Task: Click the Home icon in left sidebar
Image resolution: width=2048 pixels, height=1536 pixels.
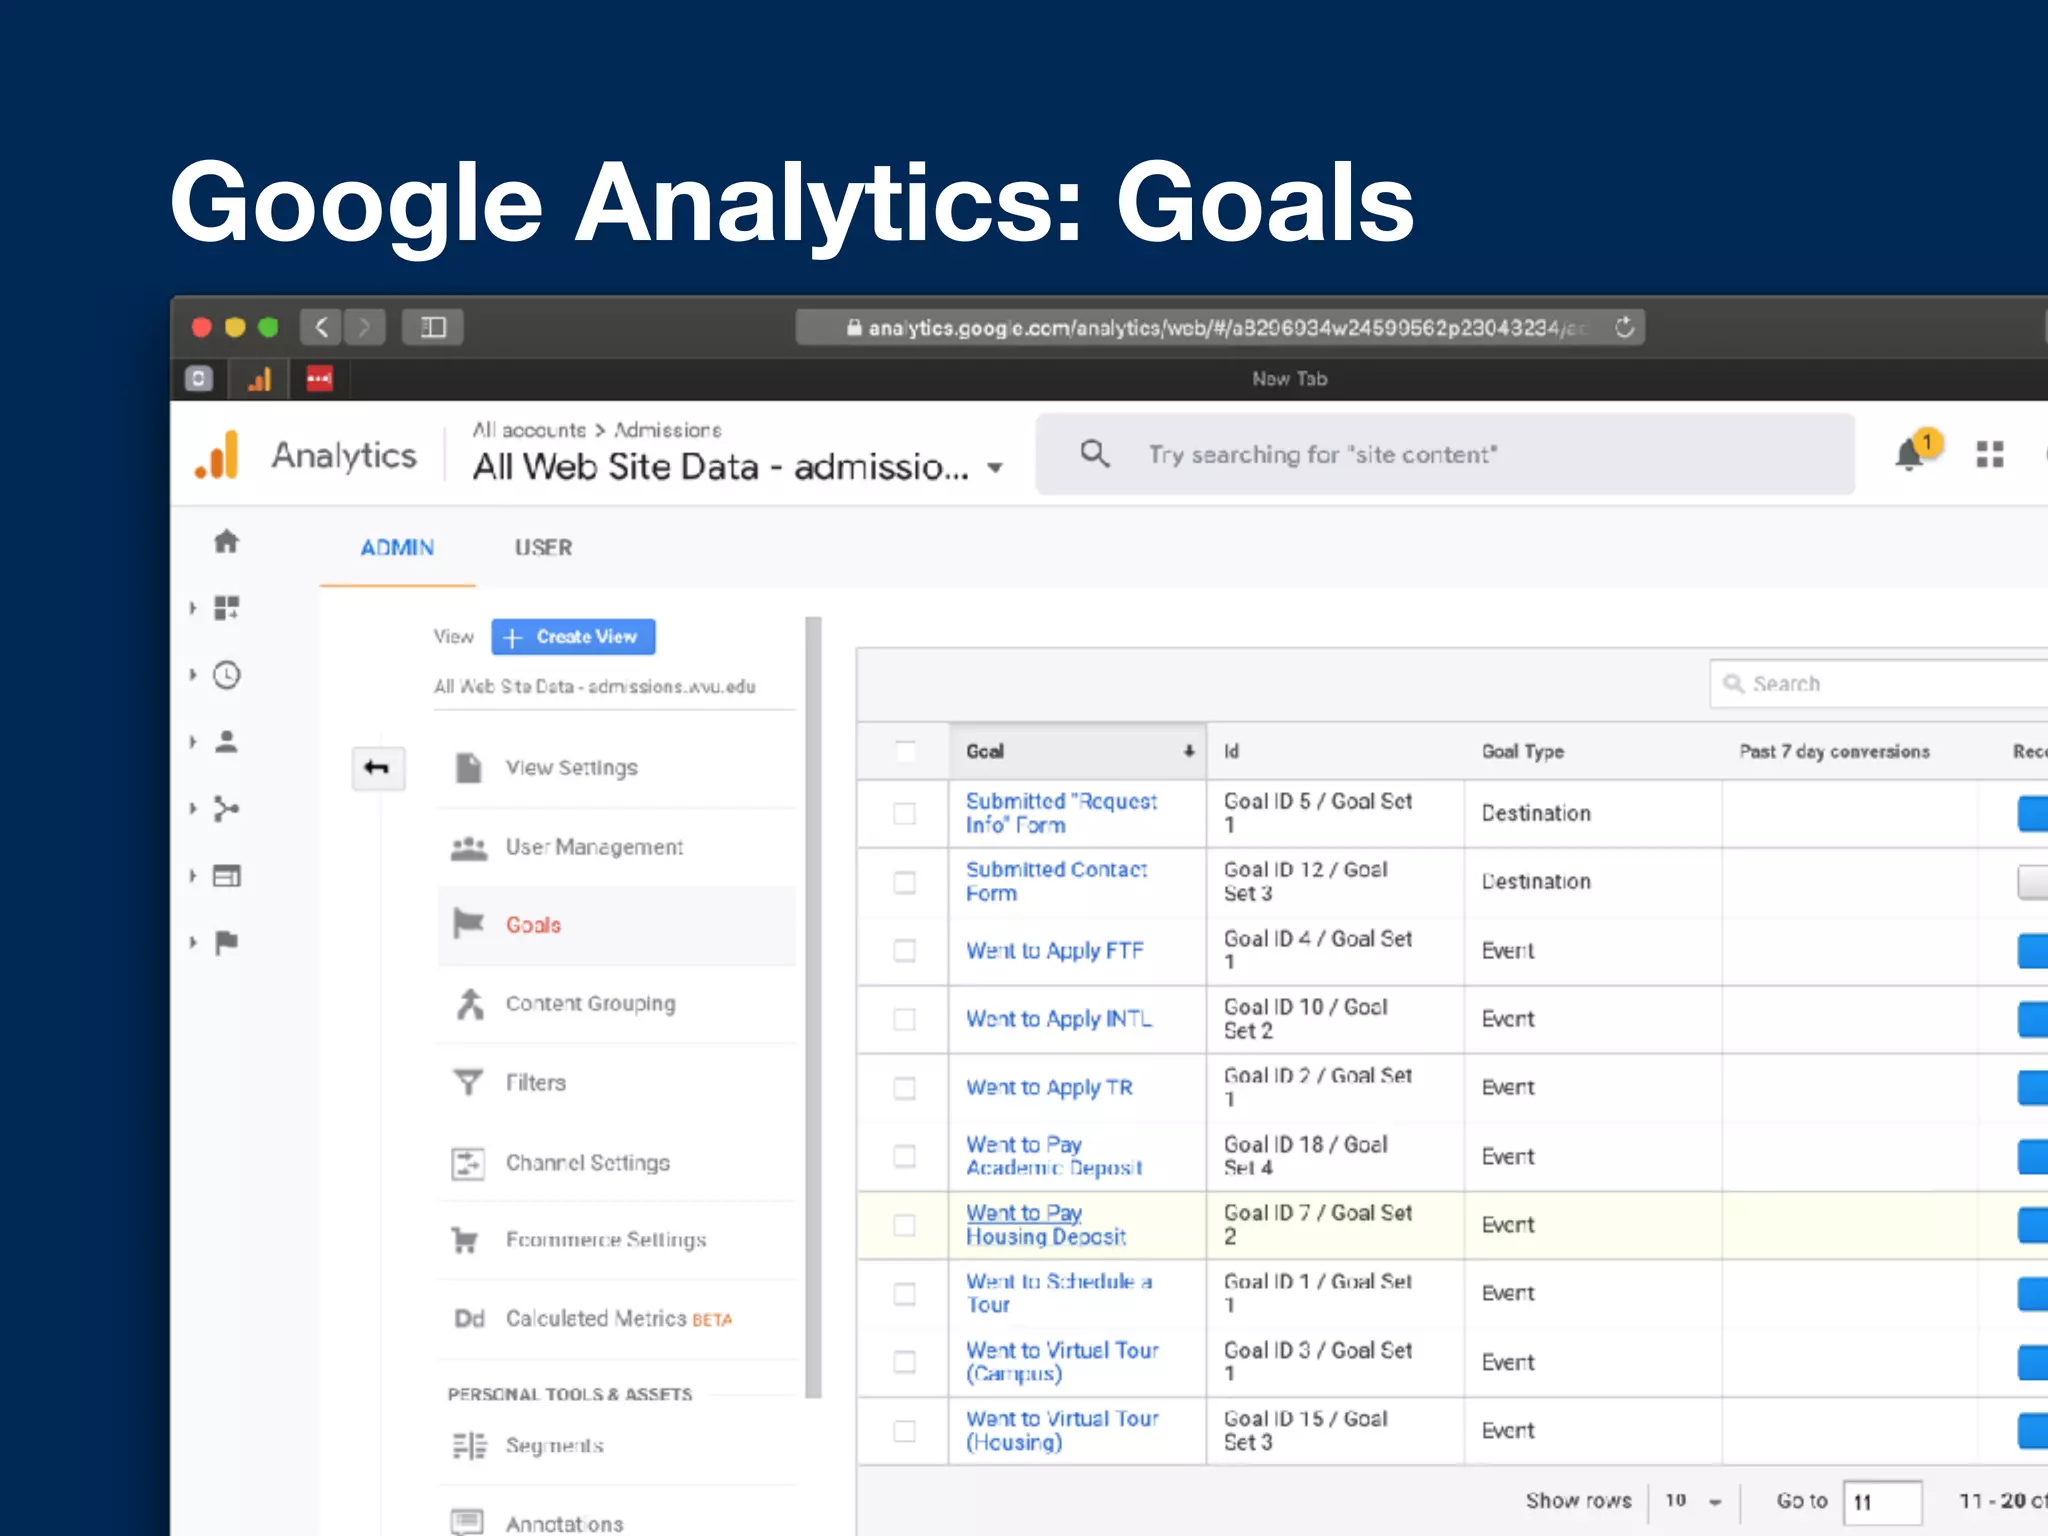Action: click(227, 542)
